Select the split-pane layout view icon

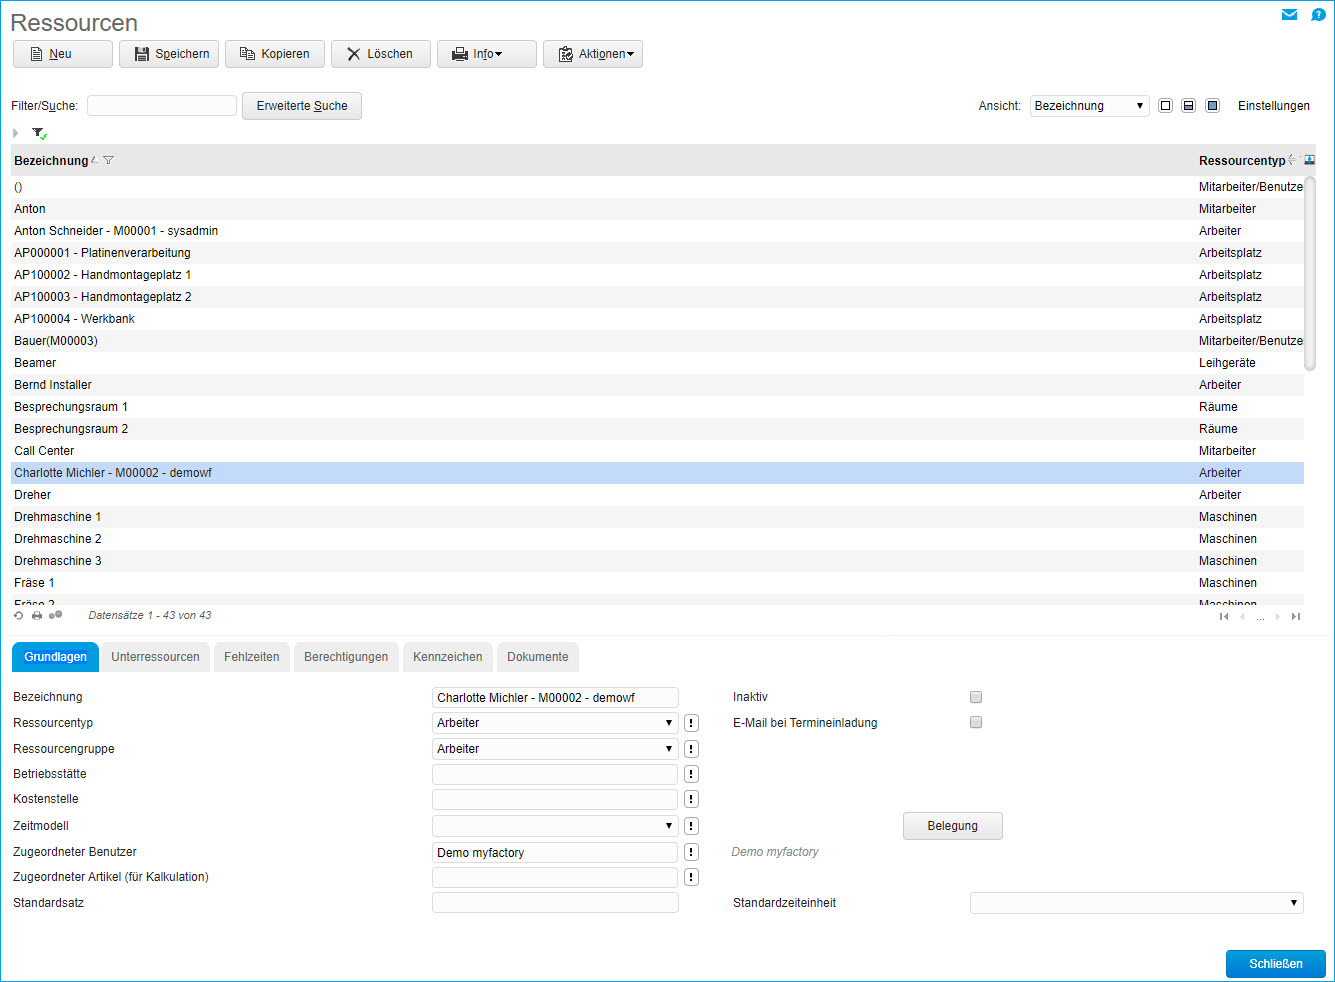pyautogui.click(x=1188, y=106)
